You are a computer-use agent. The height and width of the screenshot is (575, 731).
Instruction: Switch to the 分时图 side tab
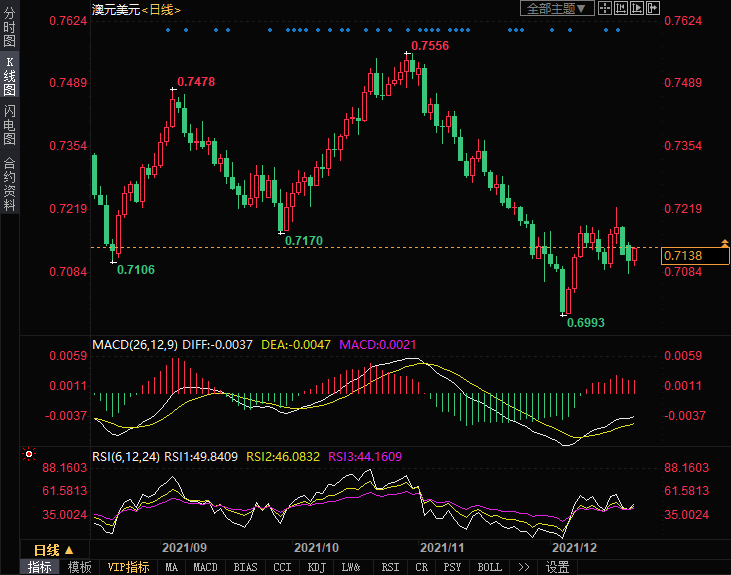coord(9,28)
